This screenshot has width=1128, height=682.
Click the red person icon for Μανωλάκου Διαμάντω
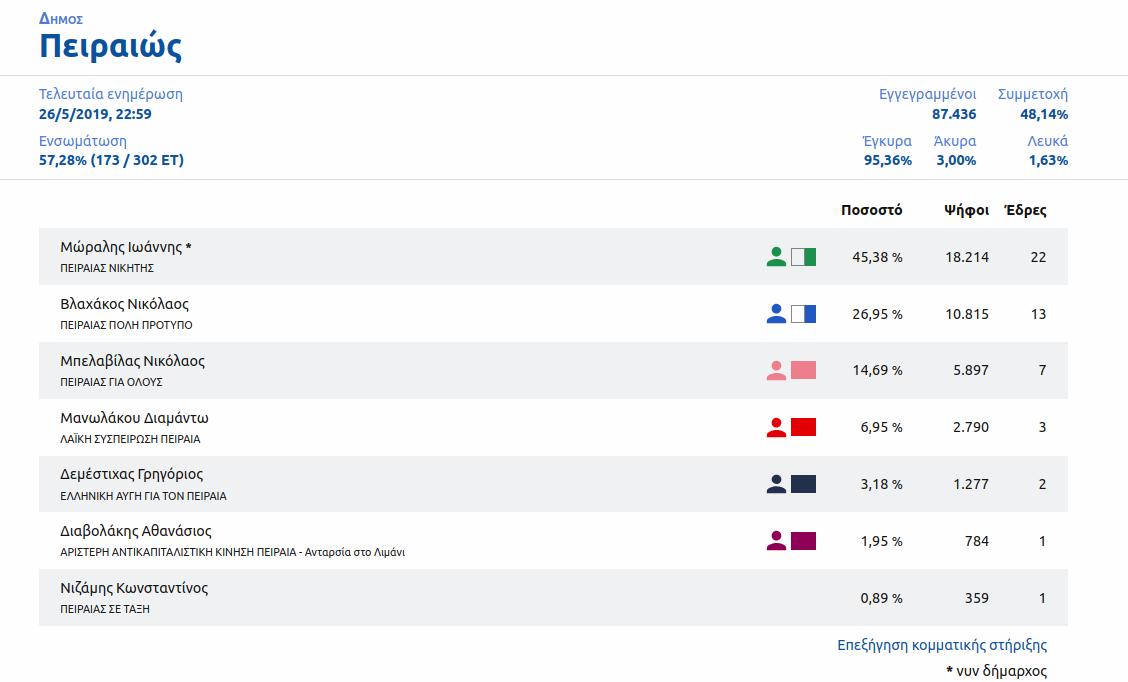tap(776, 427)
